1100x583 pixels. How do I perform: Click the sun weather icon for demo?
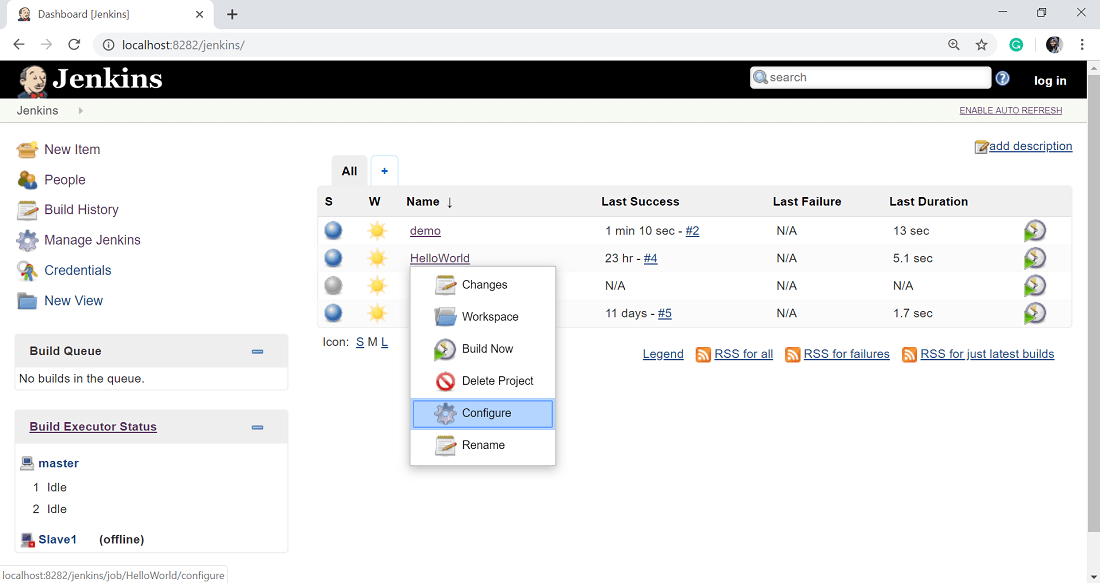(377, 230)
